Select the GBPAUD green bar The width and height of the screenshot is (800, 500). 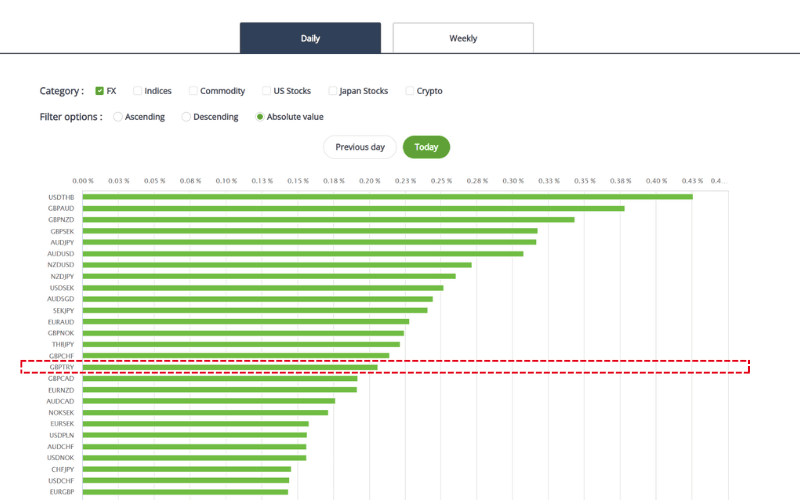pos(353,208)
